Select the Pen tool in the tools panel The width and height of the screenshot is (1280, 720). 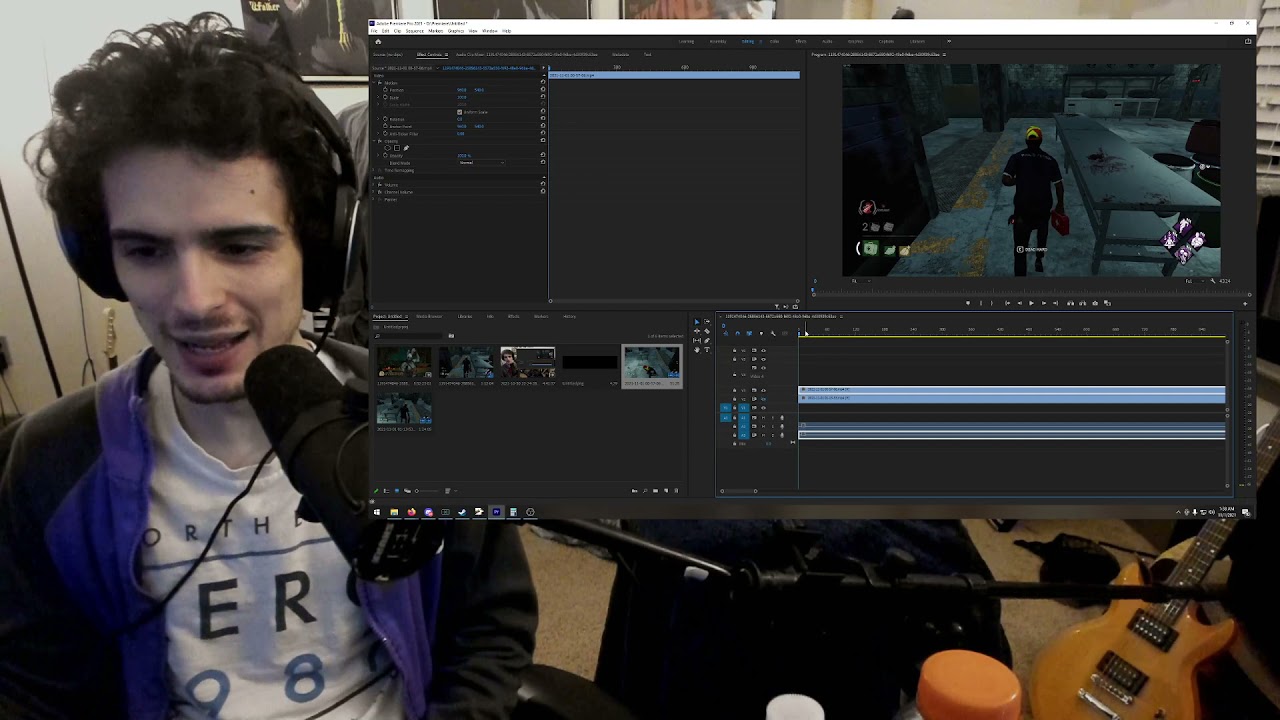(x=707, y=341)
